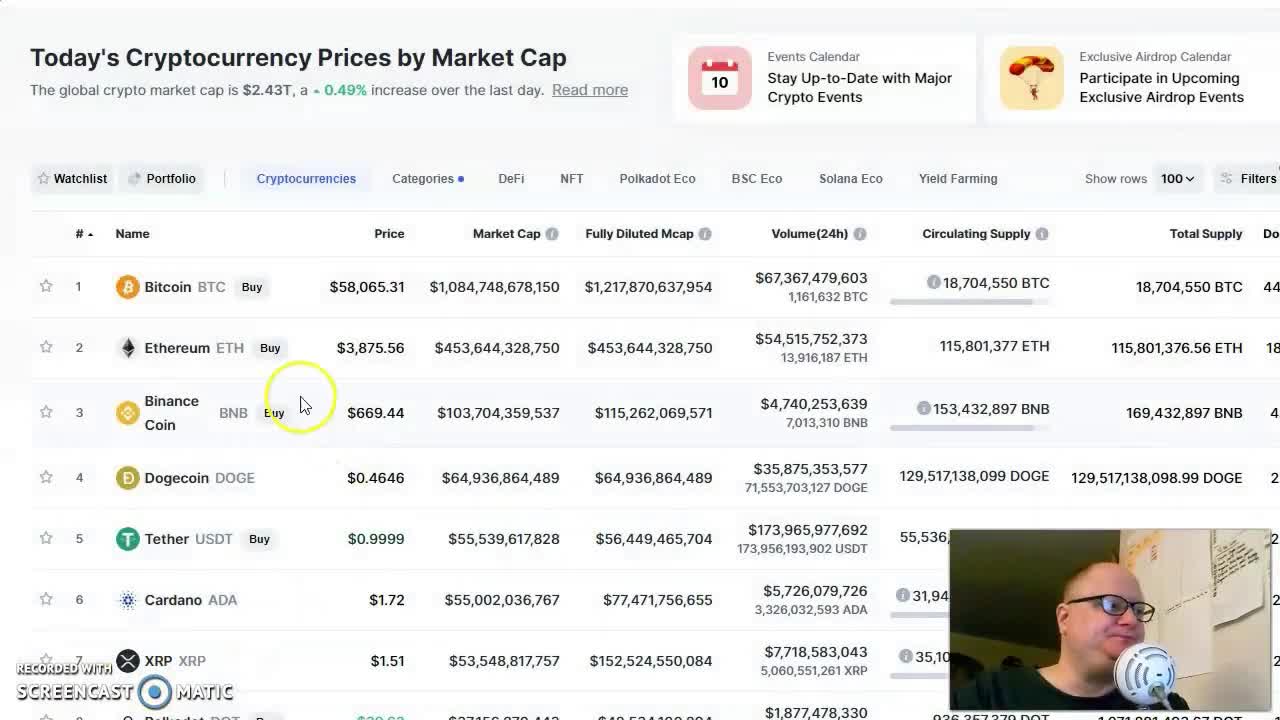Screen dimensions: 1280x720
Task: Open the Ethereum name link
Action: point(177,348)
